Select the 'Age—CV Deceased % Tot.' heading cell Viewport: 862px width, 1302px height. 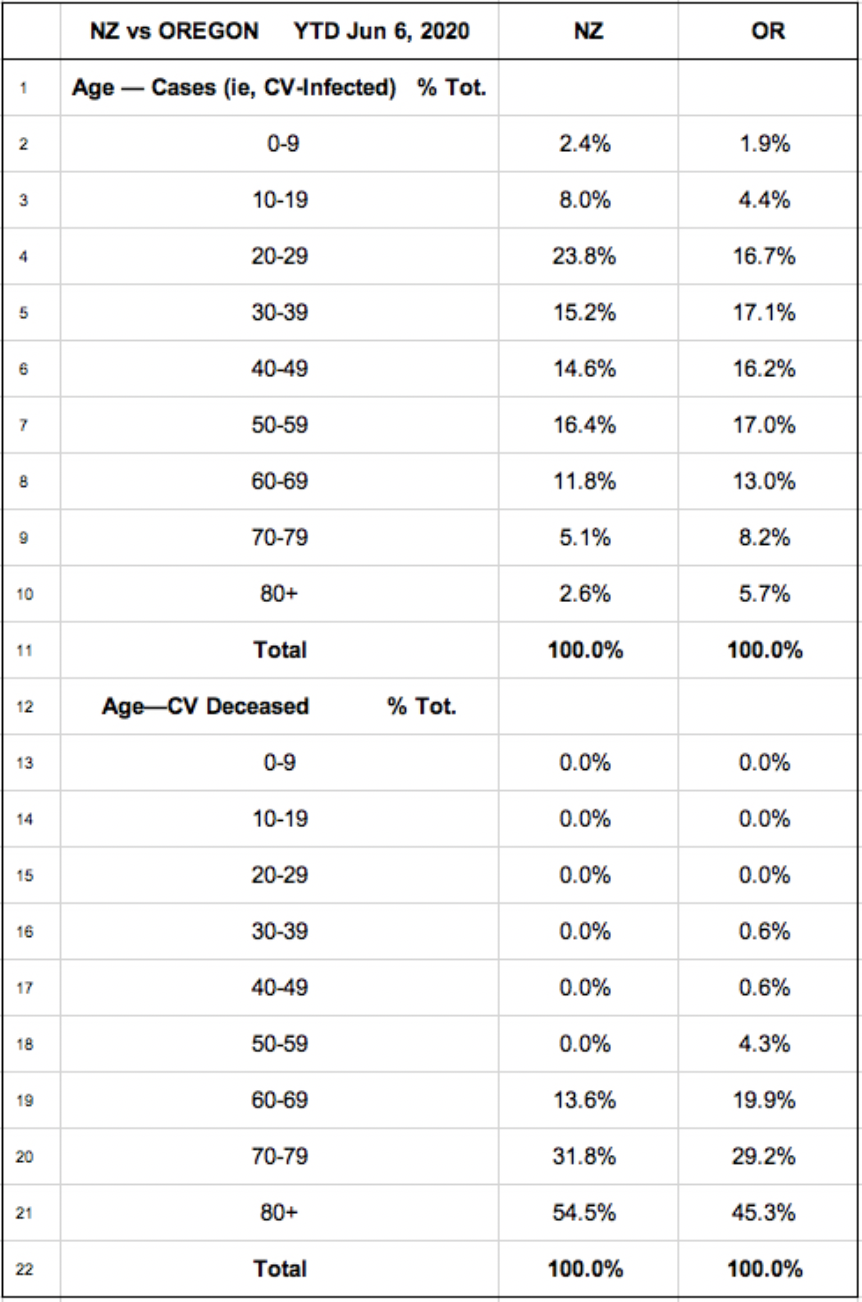click(280, 707)
